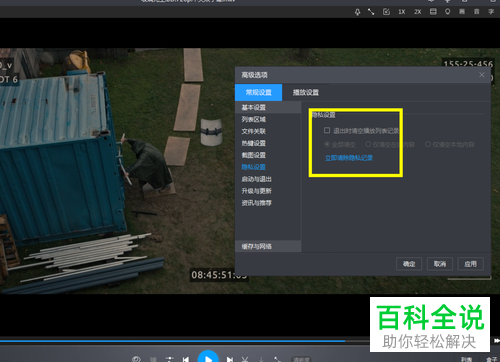
Task: Select 基本设置 in the settings list
Action: [x=268, y=107]
